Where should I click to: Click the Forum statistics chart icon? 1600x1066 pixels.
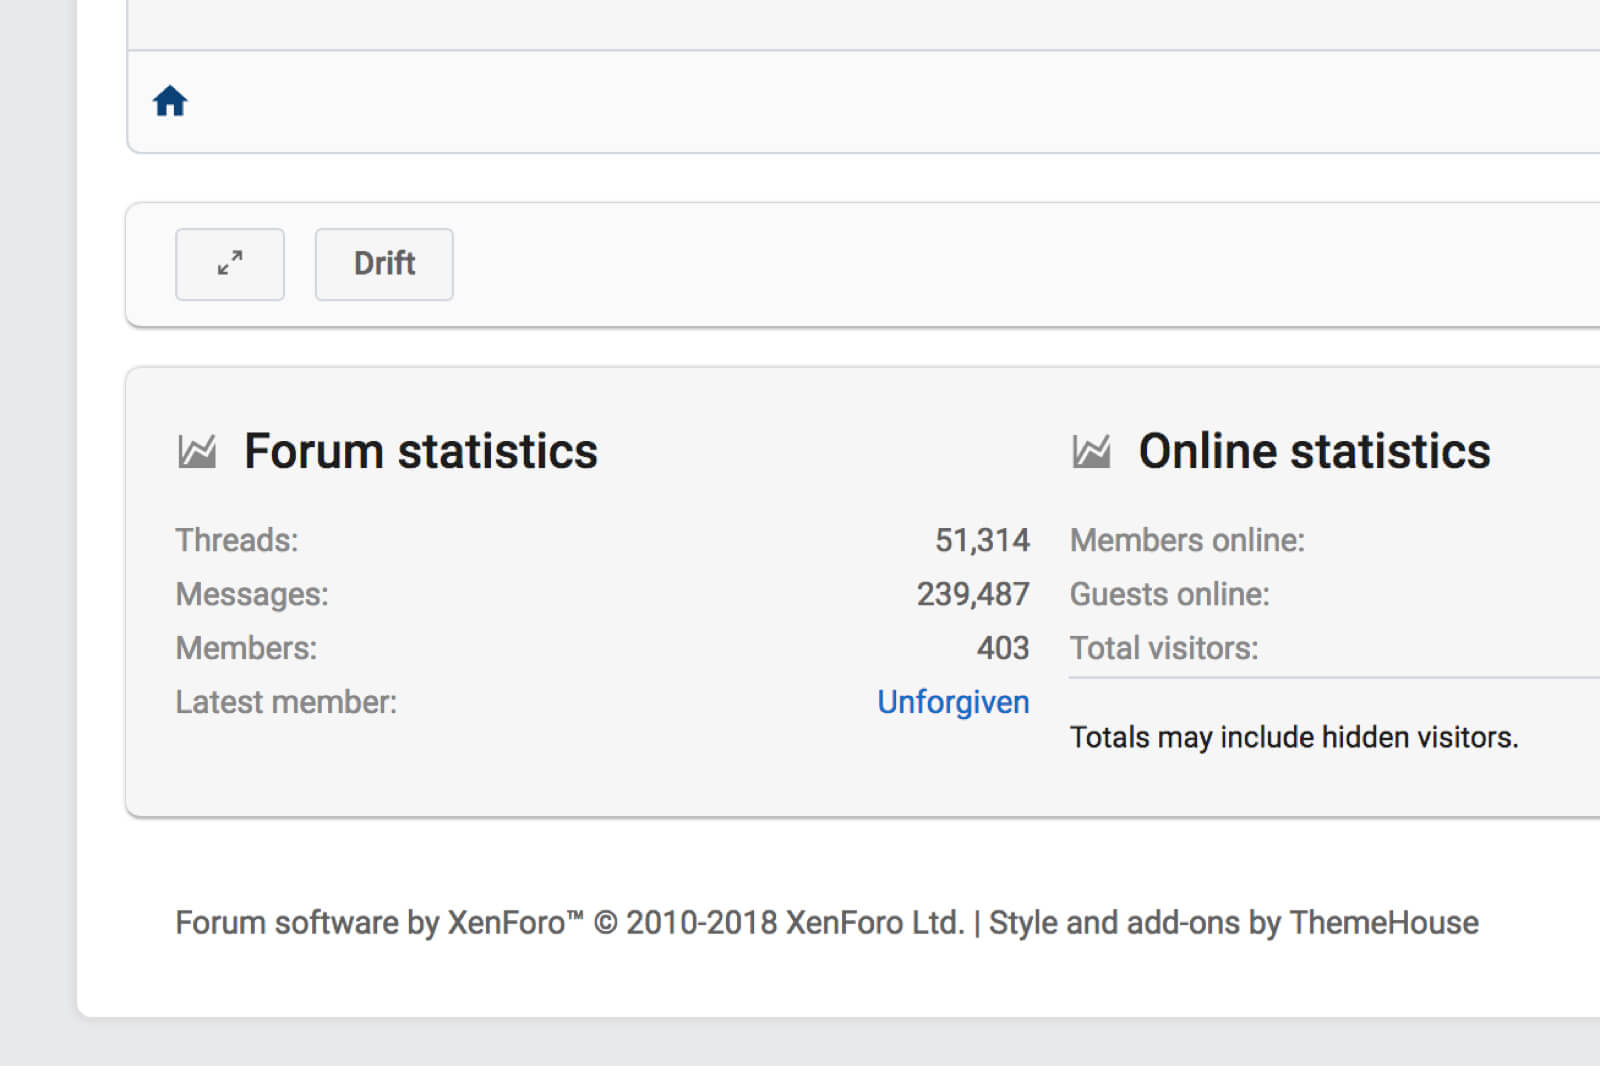(197, 452)
